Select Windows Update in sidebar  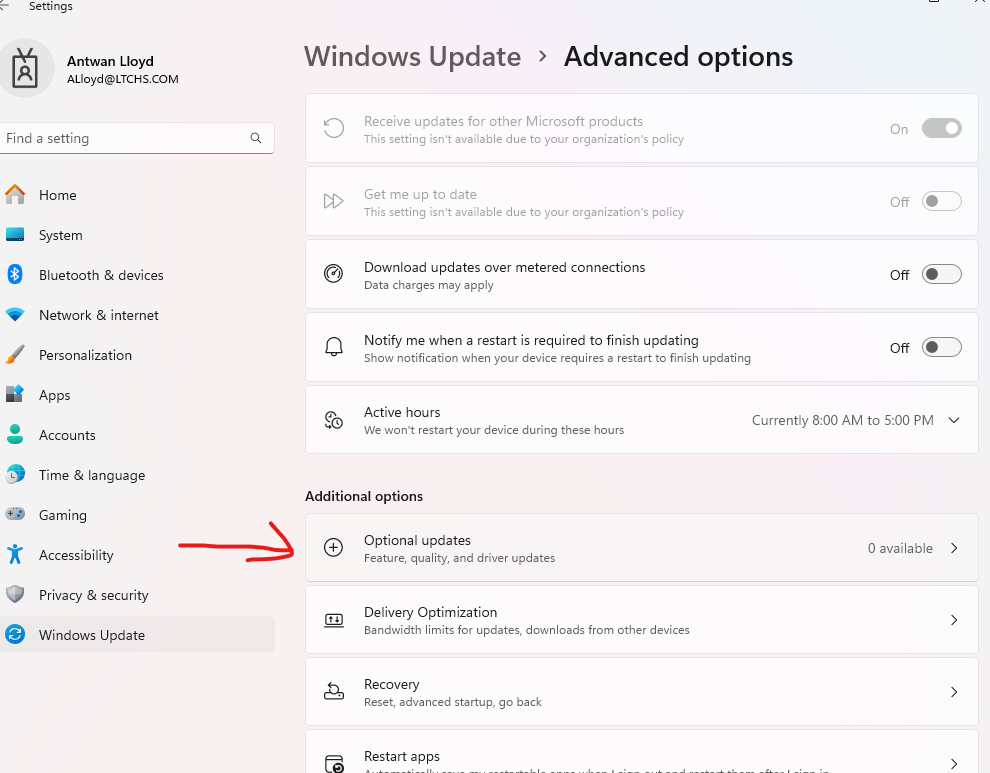tap(137, 635)
